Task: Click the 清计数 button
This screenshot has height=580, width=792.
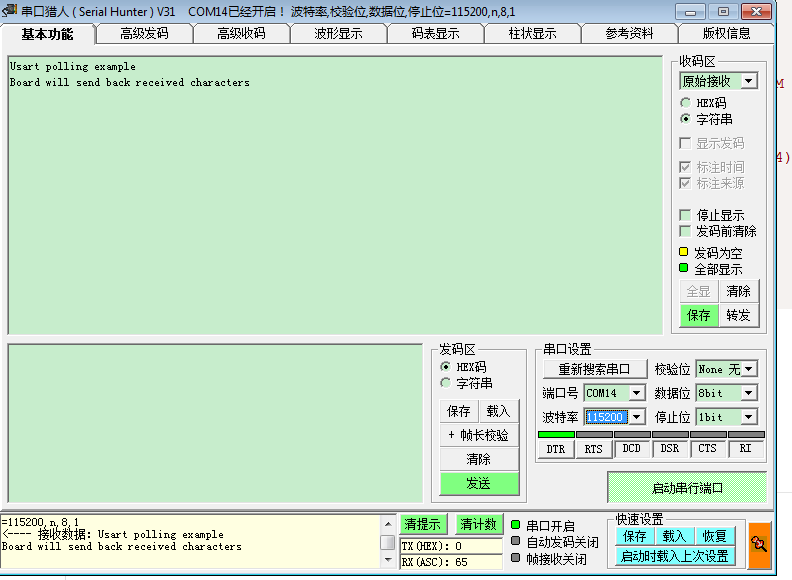Action: pos(479,525)
